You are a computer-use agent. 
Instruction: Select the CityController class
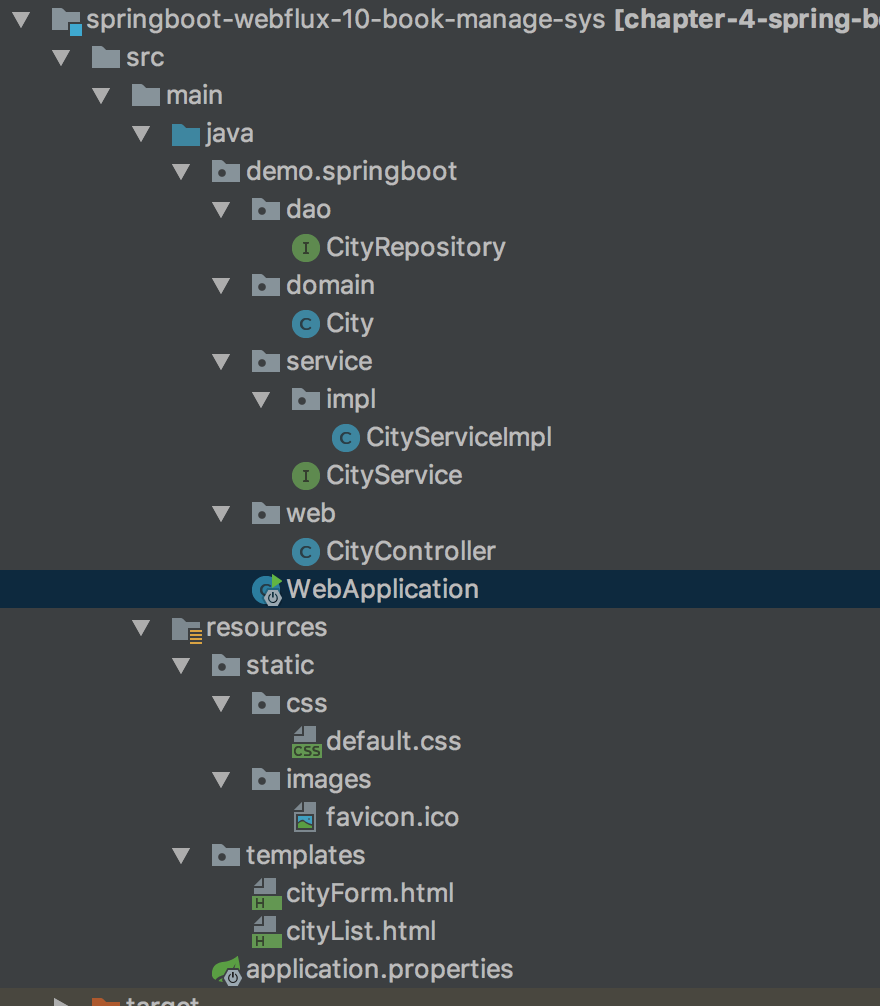[410, 551]
